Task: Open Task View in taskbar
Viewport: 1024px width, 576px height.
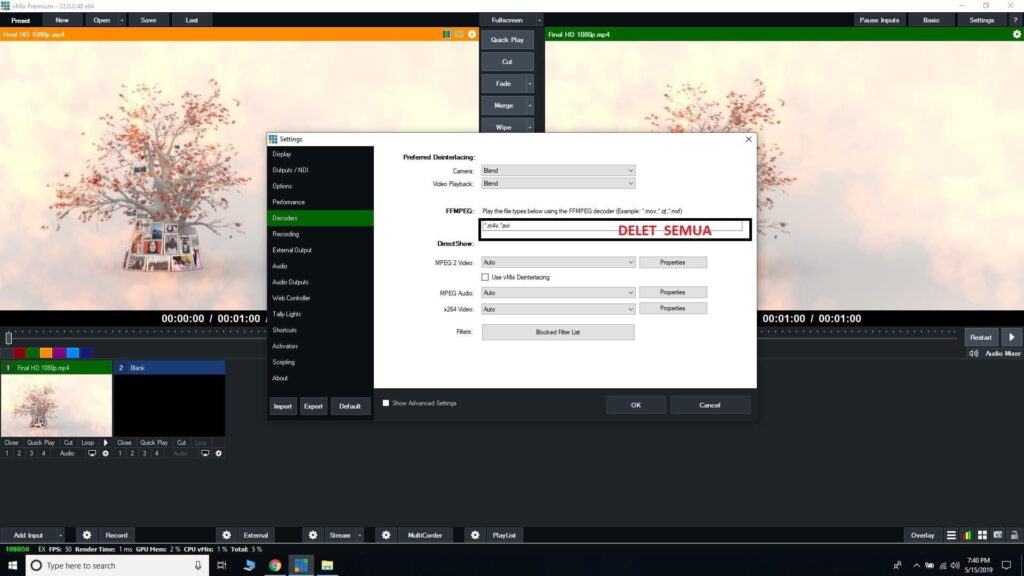Action: [x=221, y=566]
